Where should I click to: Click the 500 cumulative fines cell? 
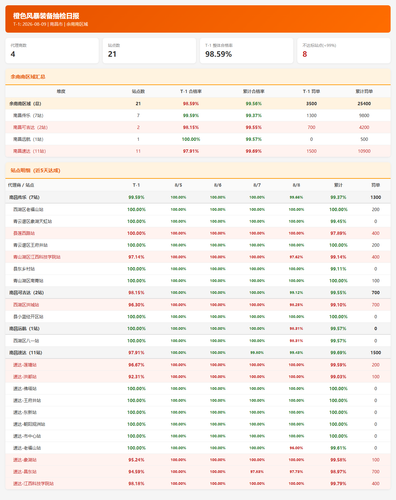pyautogui.click(x=364, y=139)
